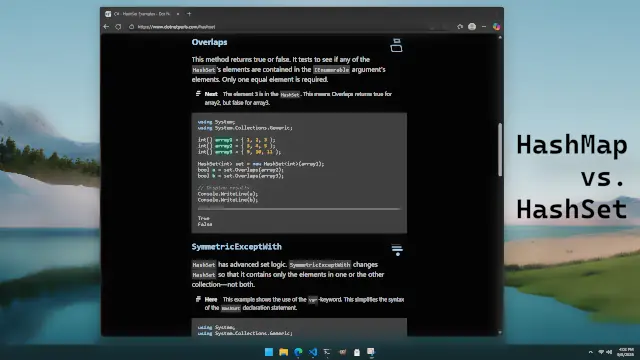
Task: Open the Terminal icon on the taskbar
Action: click(x=327, y=352)
